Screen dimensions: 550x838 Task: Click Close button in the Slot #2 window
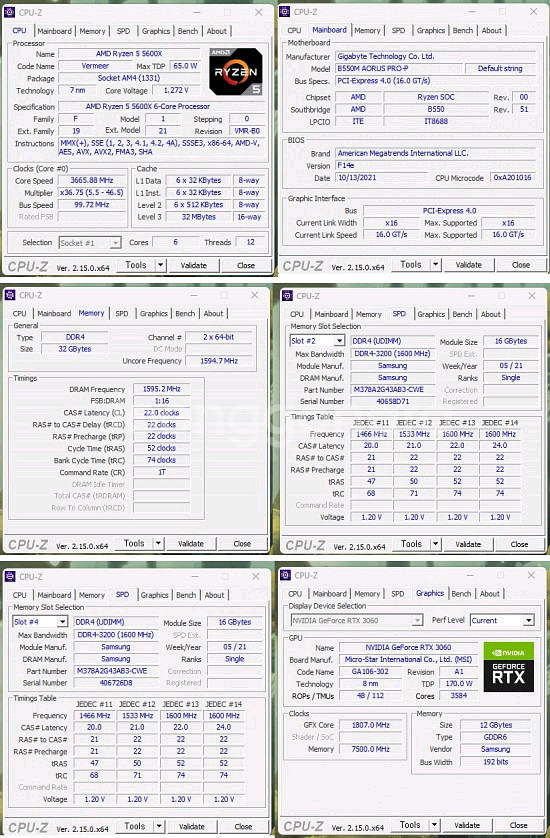coord(519,544)
